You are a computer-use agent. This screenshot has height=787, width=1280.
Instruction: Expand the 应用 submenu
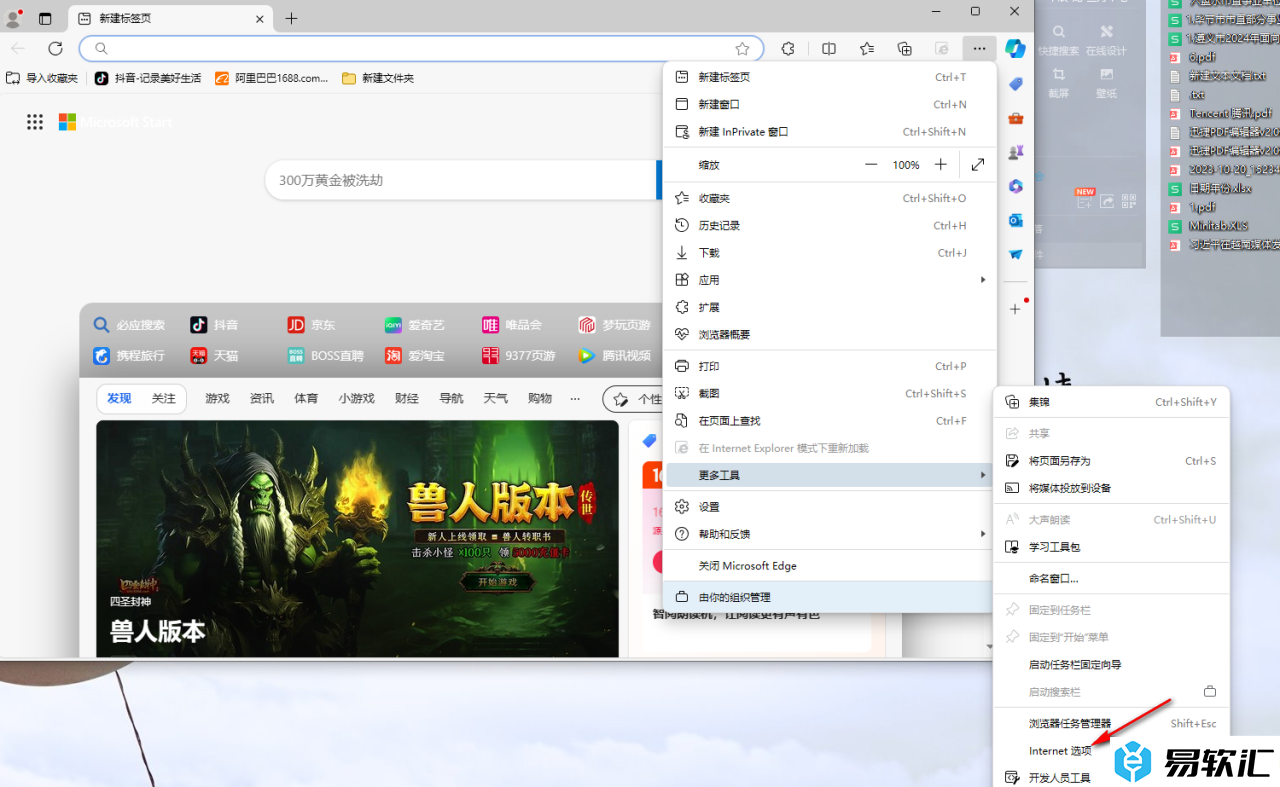click(829, 280)
